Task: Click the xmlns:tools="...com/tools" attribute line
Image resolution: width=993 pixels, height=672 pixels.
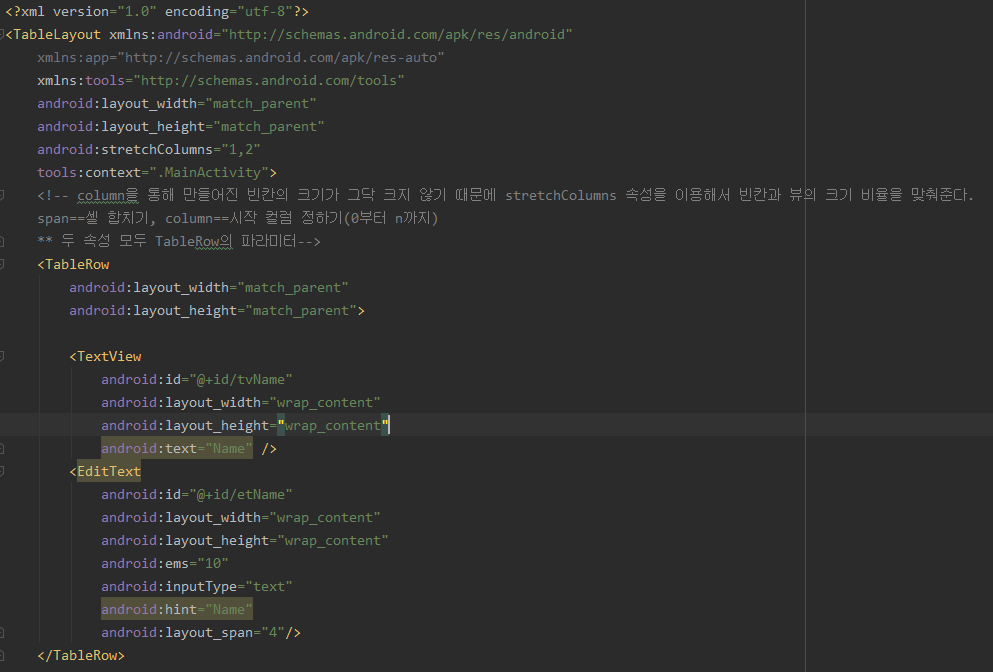Action: 220,80
